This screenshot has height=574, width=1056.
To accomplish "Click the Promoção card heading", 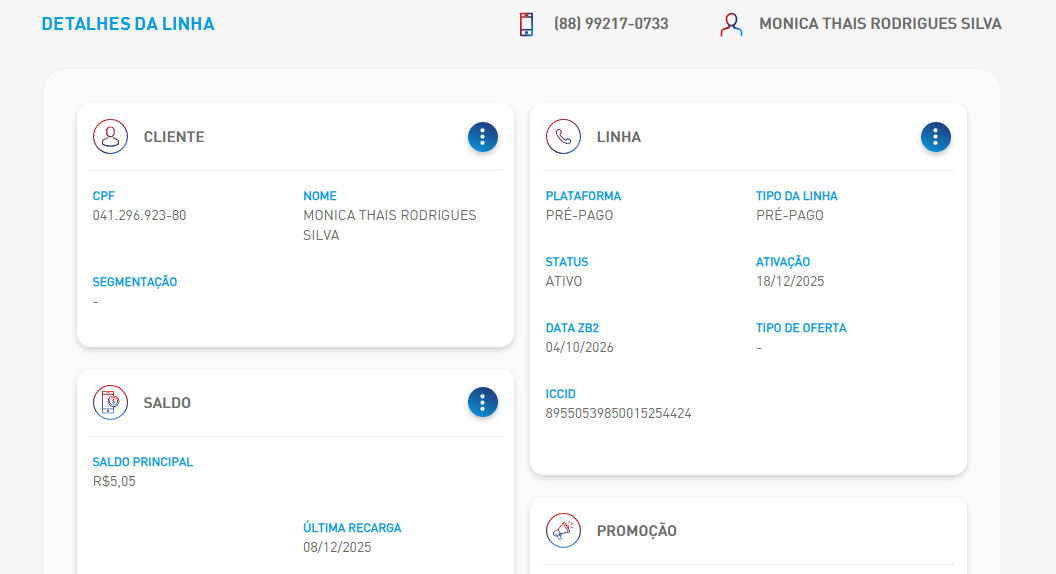I will point(636,531).
